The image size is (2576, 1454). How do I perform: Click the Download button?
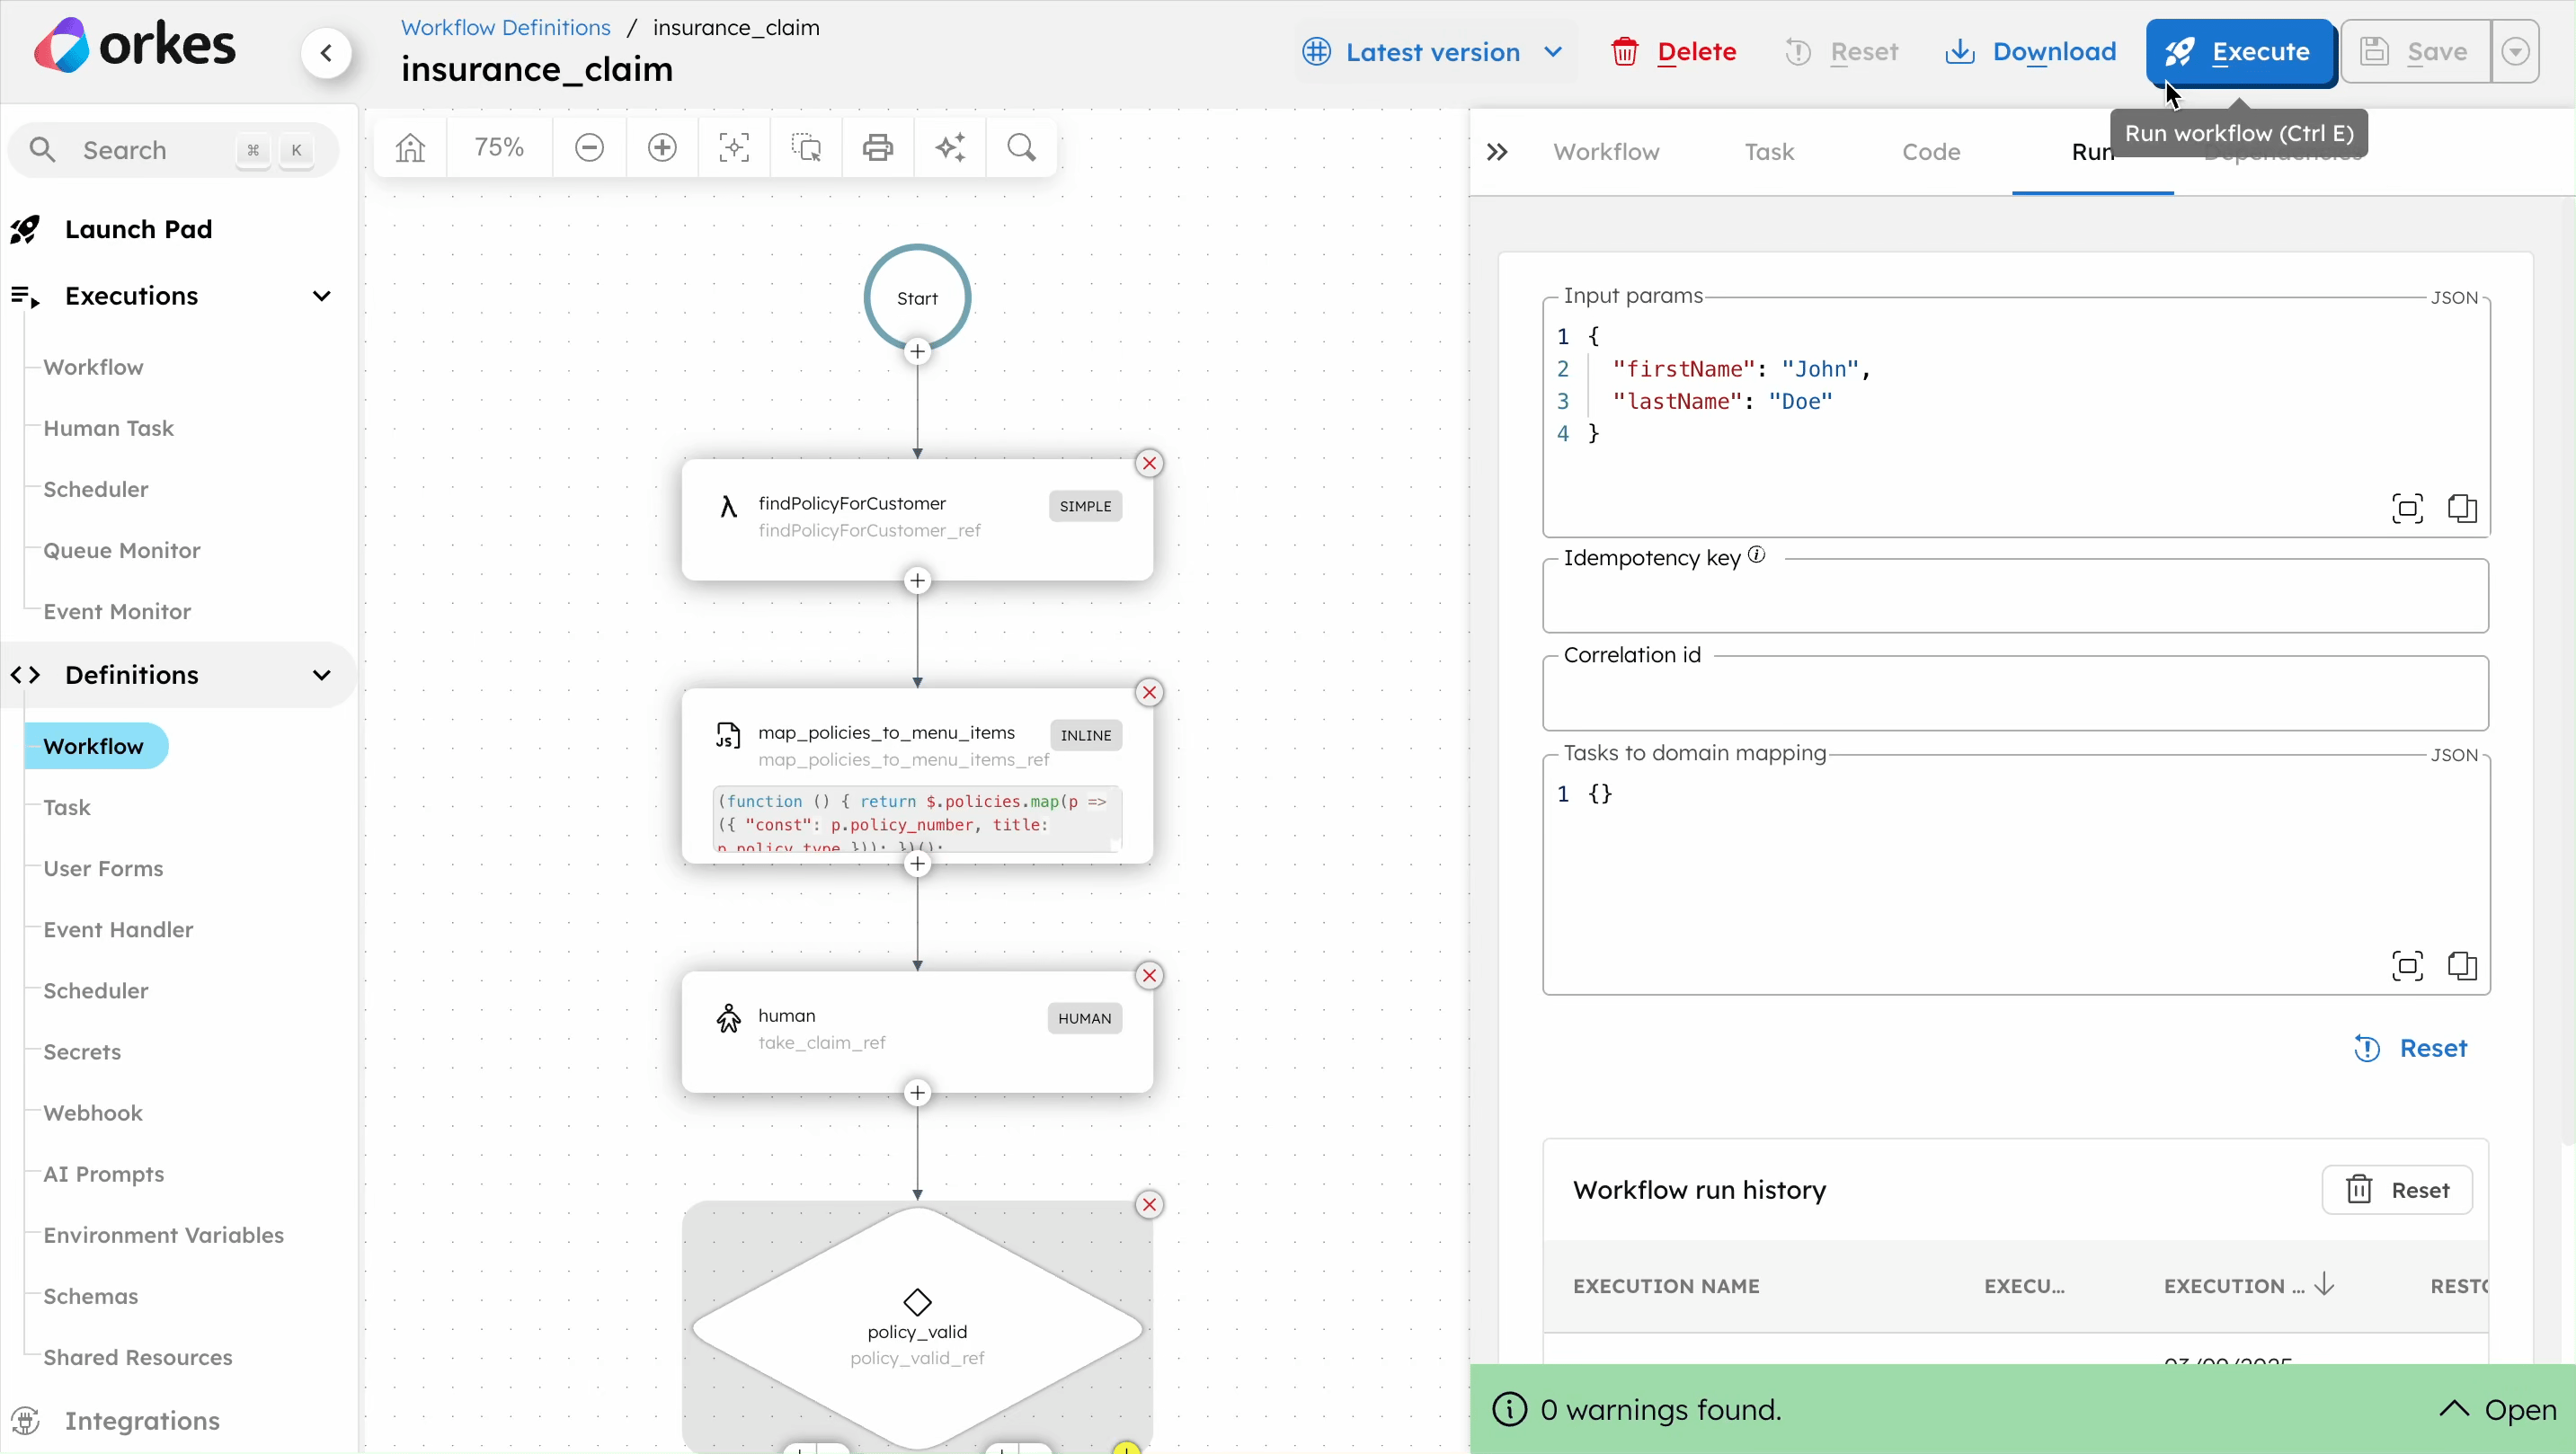pos(2030,52)
